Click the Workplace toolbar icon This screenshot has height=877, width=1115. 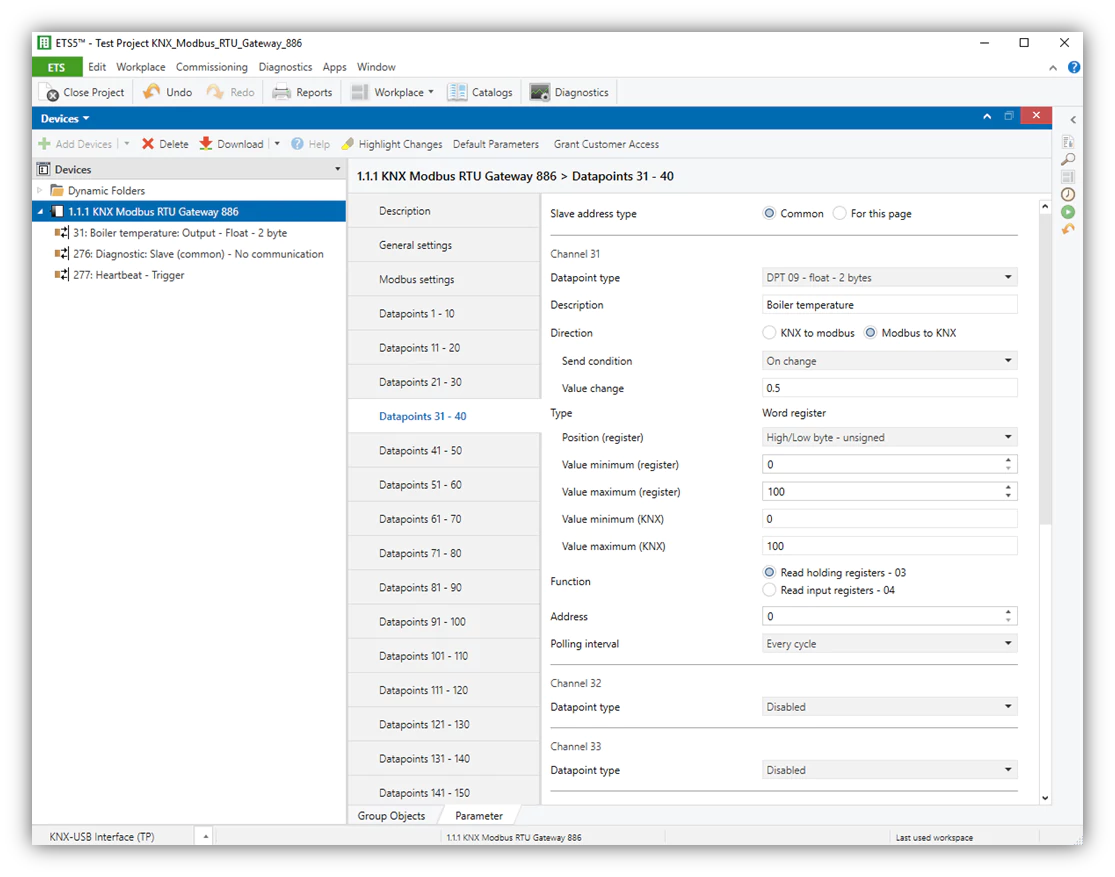point(360,92)
